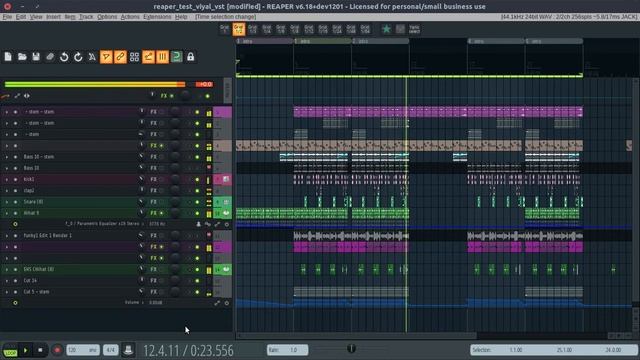Open the Insert menu

tap(53, 17)
